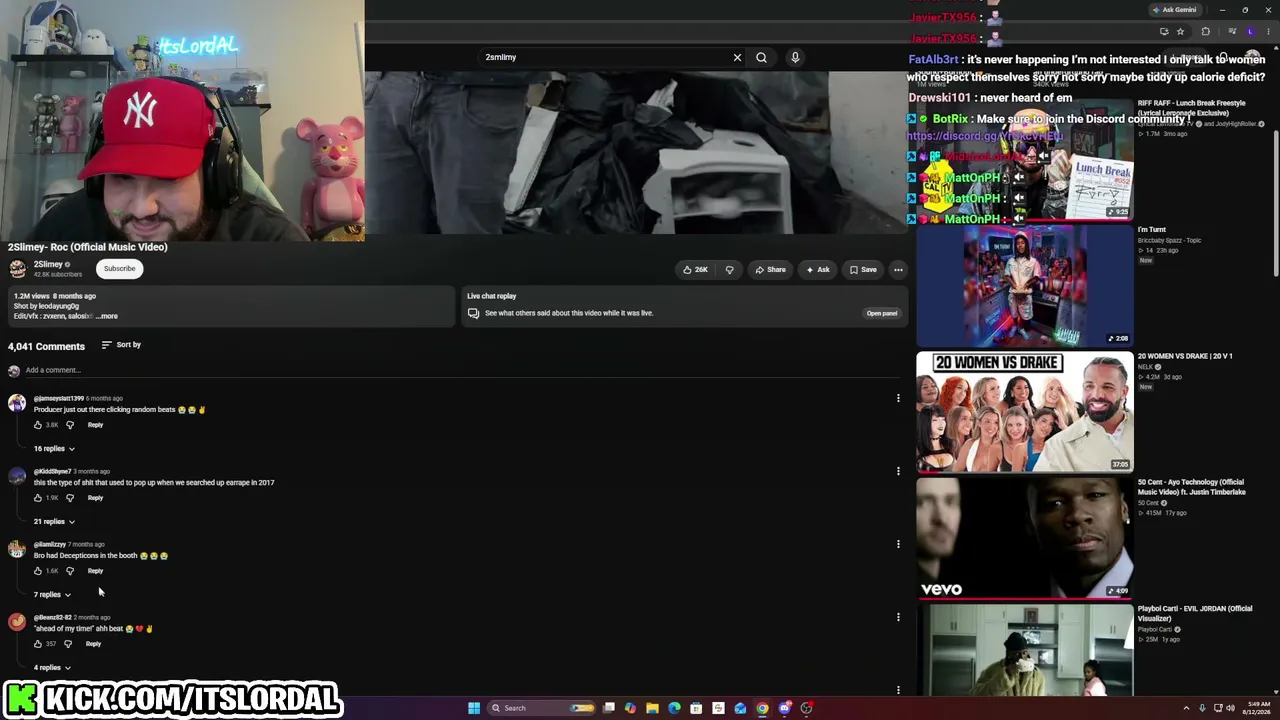
Task: Open Discord from the taskbar
Action: coord(784,708)
